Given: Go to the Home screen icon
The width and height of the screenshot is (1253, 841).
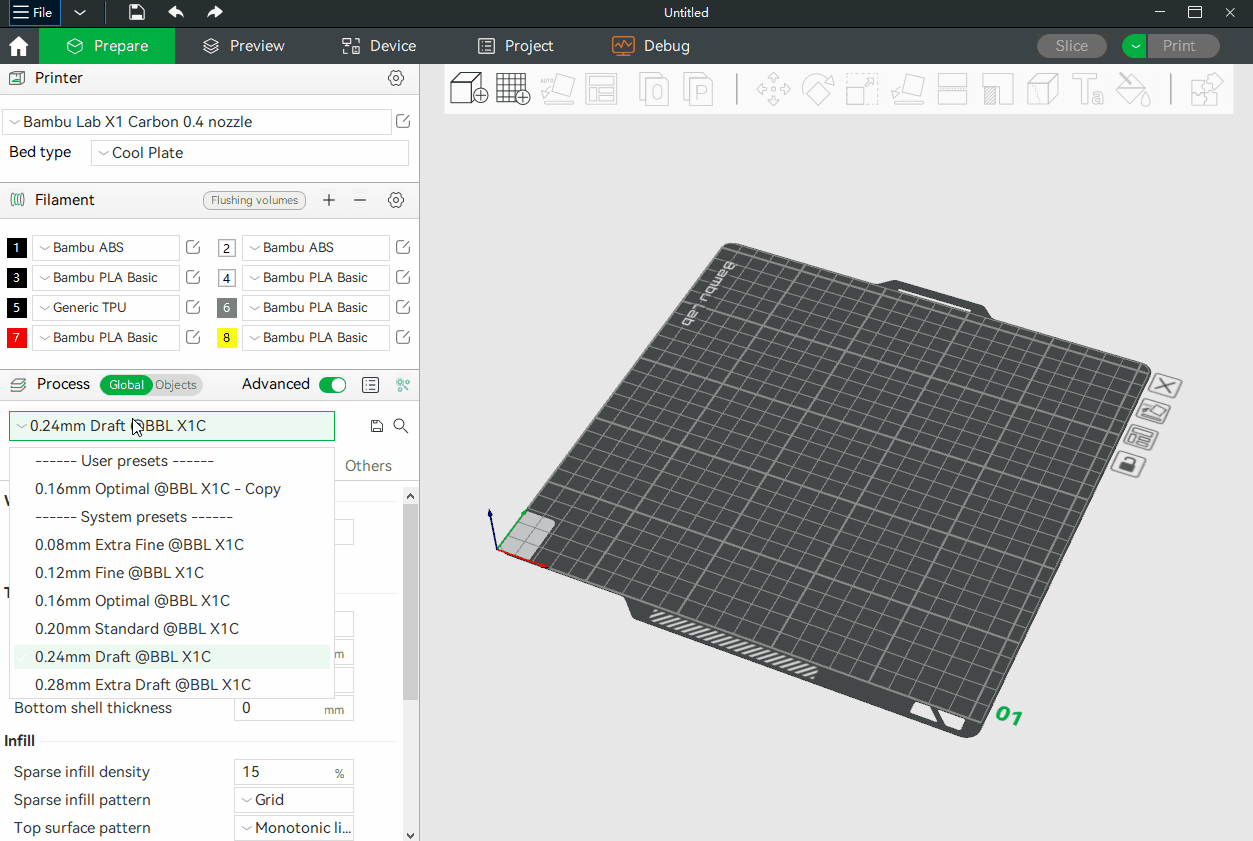Looking at the screenshot, I should pyautogui.click(x=18, y=46).
